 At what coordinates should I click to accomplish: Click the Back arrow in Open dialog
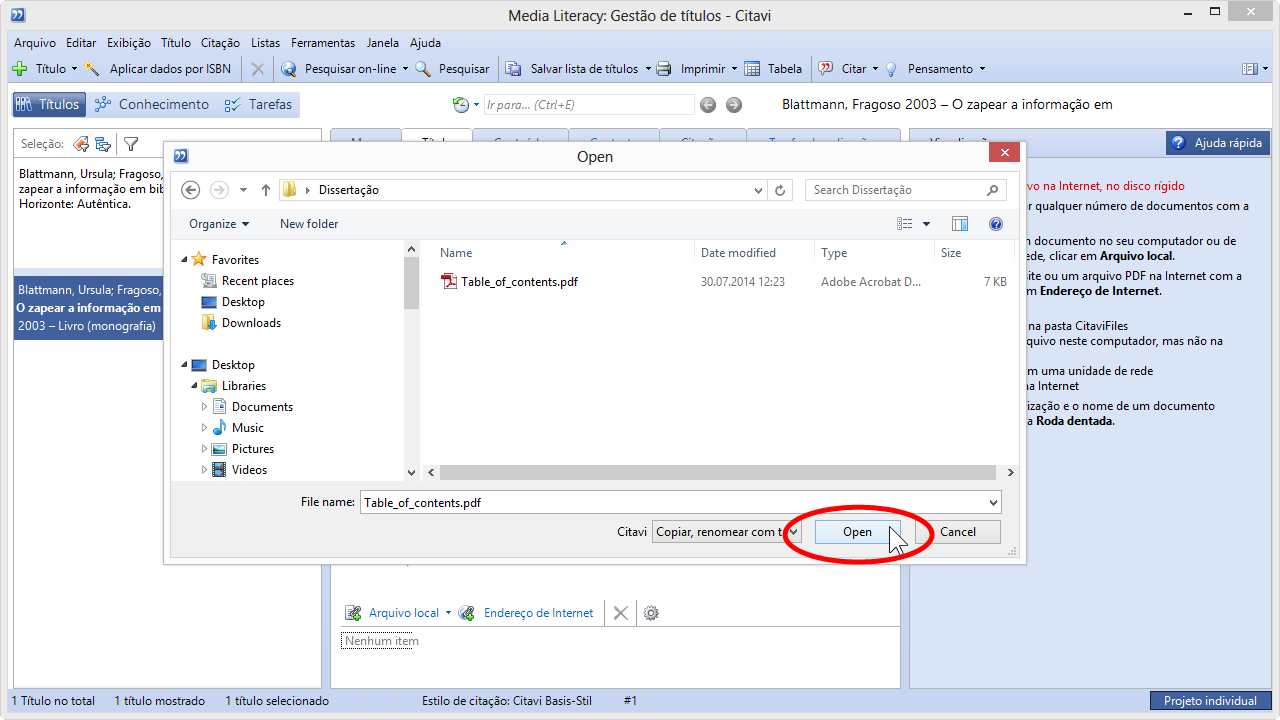click(x=191, y=190)
